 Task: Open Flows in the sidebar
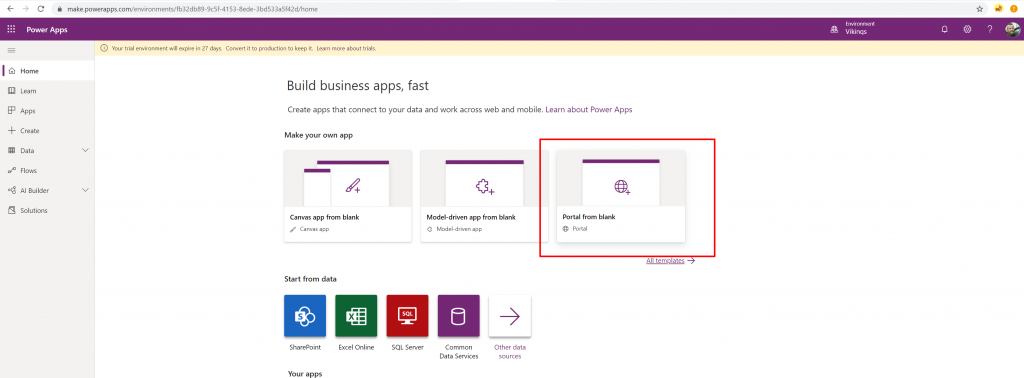tap(47, 170)
